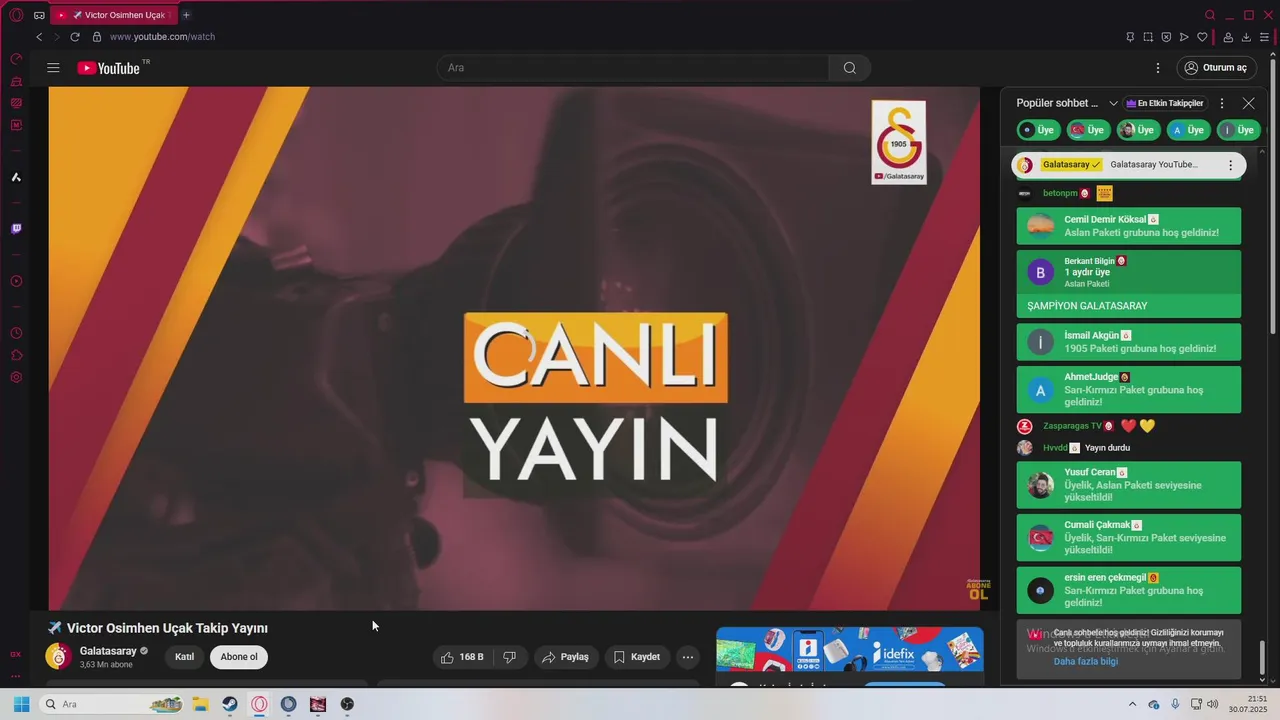Viewport: 1280px width, 720px height.
Task: Select AhmetJudge membership message
Action: (1129, 390)
